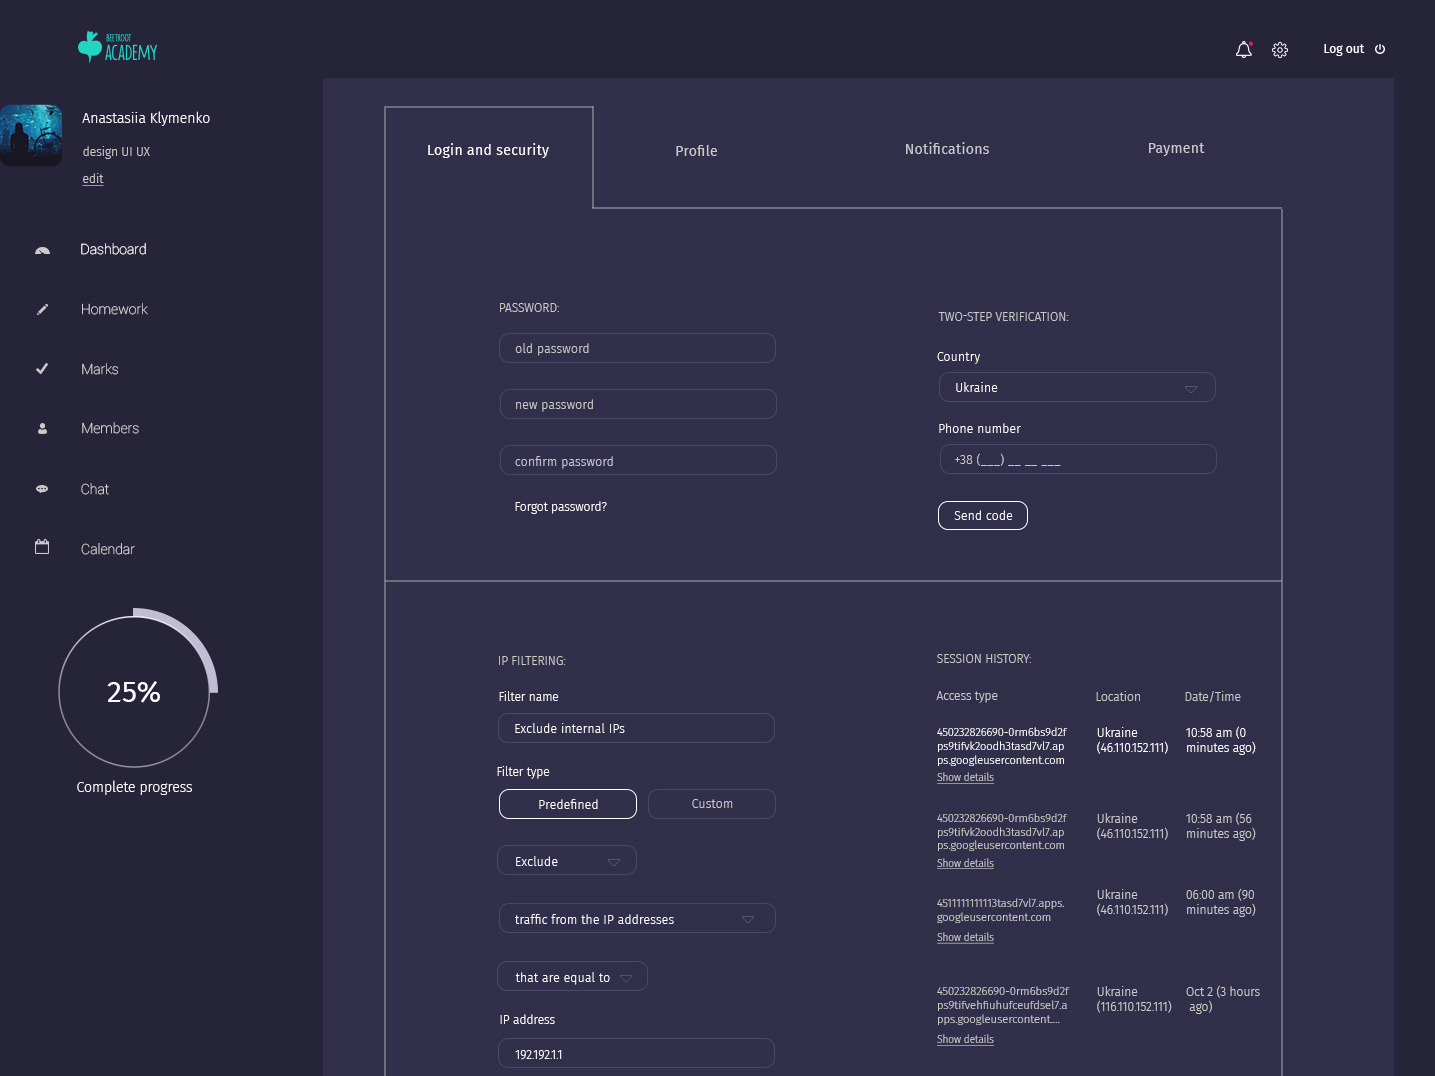Open Marks via the checkmark icon
This screenshot has width=1435, height=1076.
42,368
